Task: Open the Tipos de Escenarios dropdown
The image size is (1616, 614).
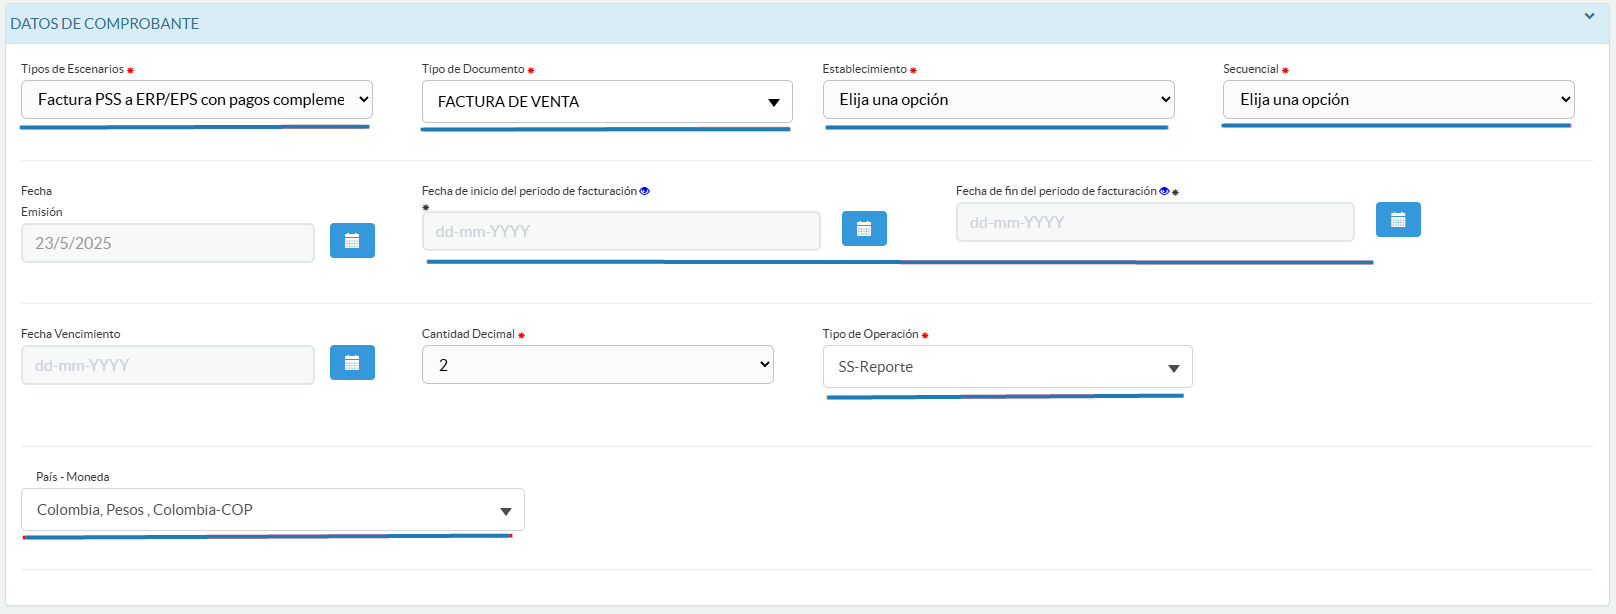Action: [x=196, y=100]
